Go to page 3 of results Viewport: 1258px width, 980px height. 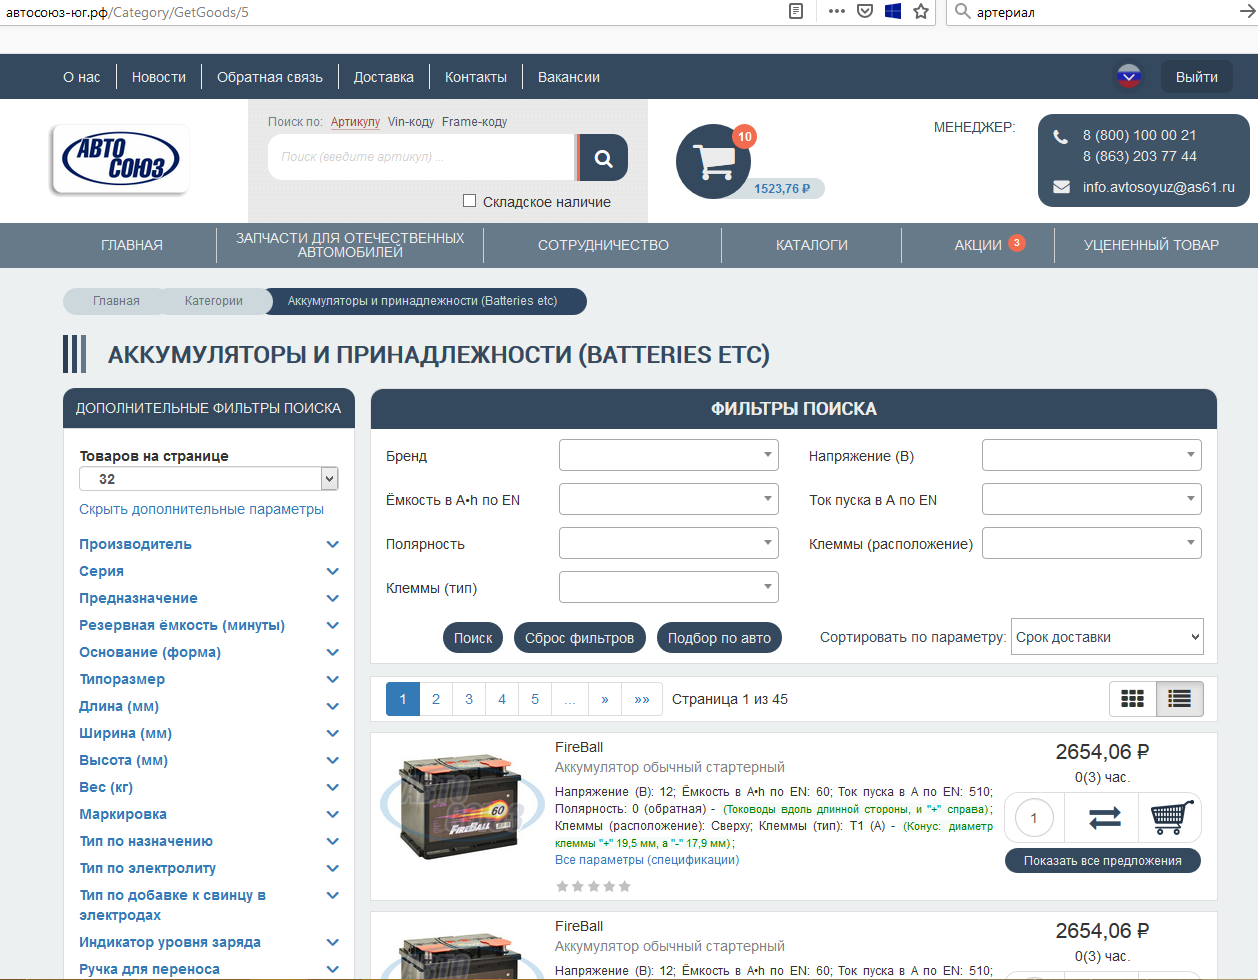coord(469,699)
